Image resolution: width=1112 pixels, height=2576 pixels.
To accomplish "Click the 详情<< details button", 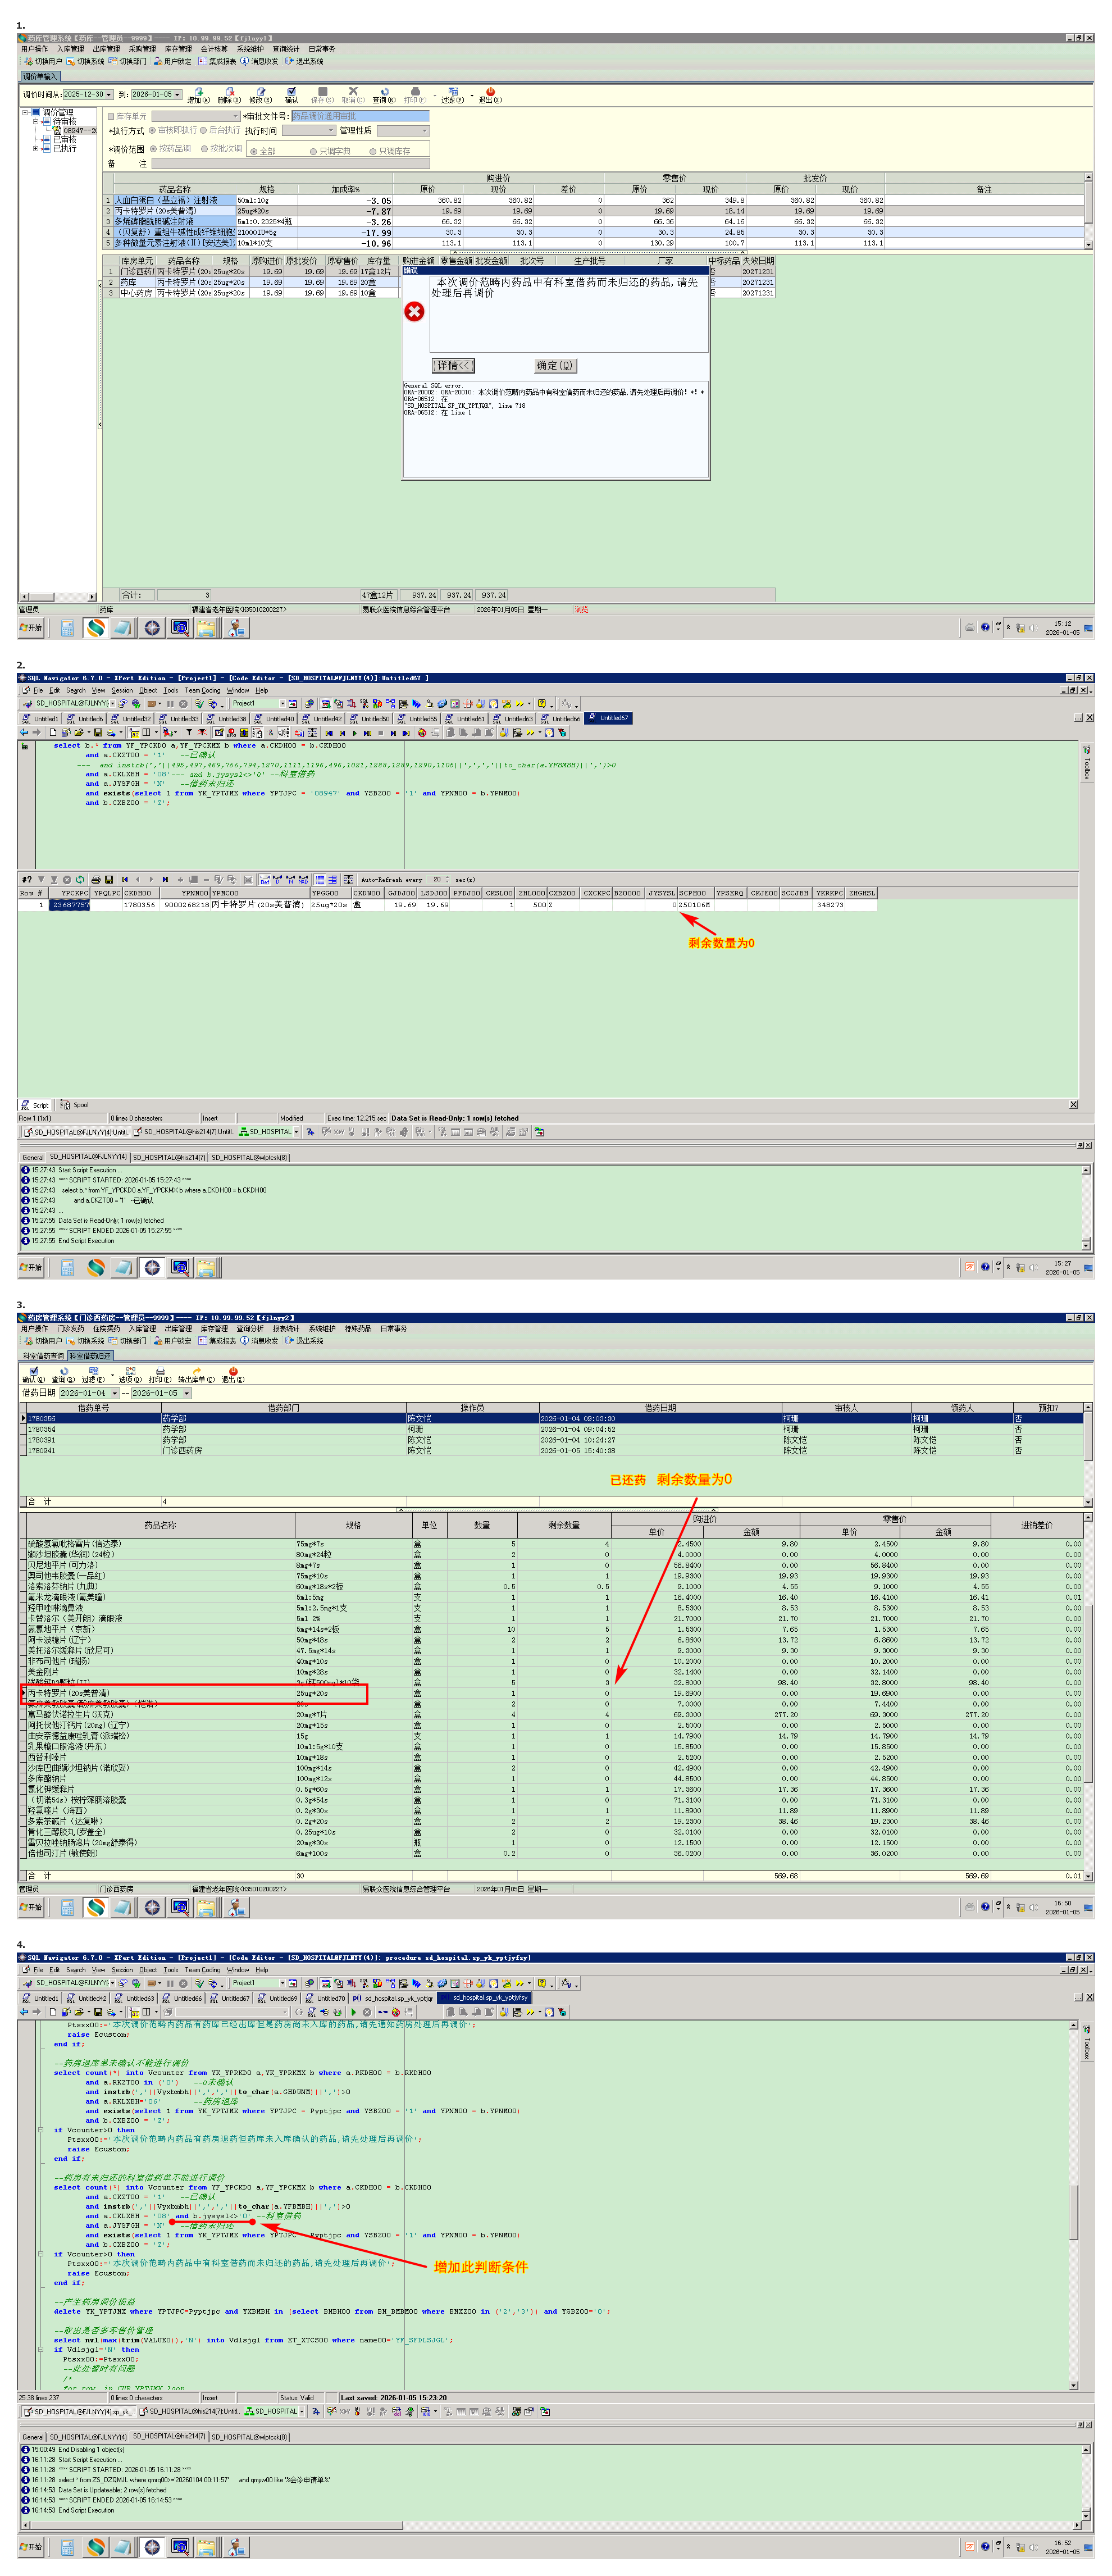I will 453,366.
